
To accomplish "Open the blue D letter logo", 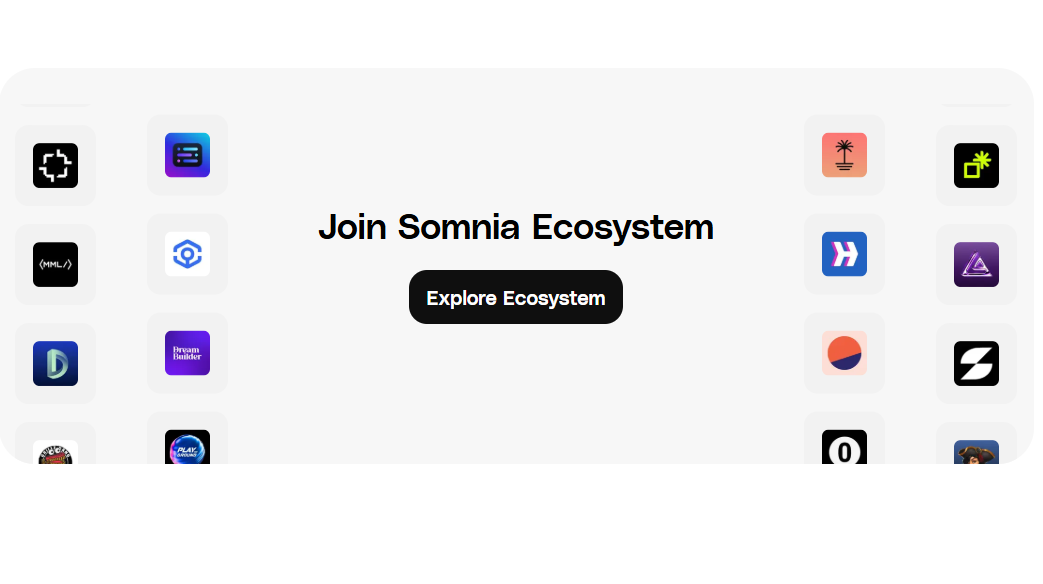I will point(55,363).
